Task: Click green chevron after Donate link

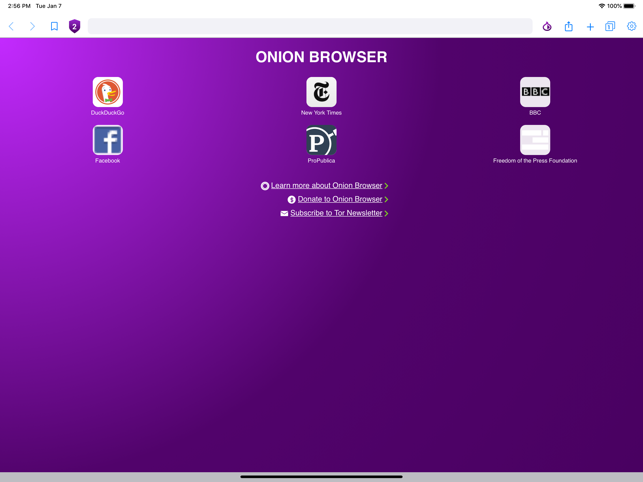Action: [386, 199]
